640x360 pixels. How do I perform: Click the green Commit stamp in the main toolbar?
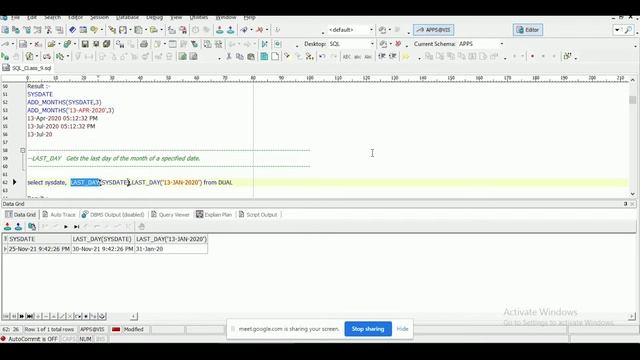coord(220,30)
